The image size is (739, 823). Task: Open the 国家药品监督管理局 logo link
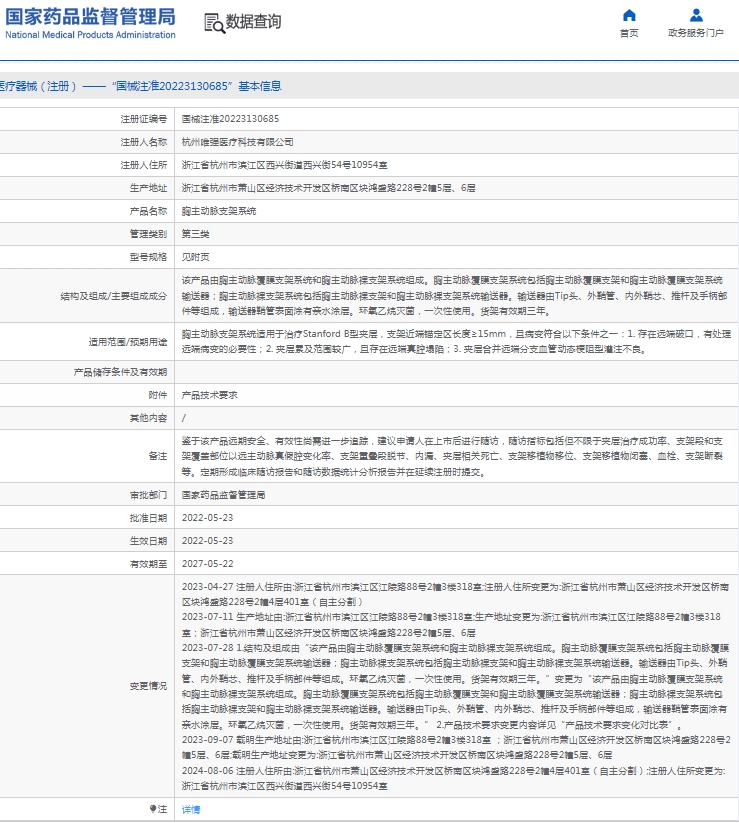(x=90, y=24)
